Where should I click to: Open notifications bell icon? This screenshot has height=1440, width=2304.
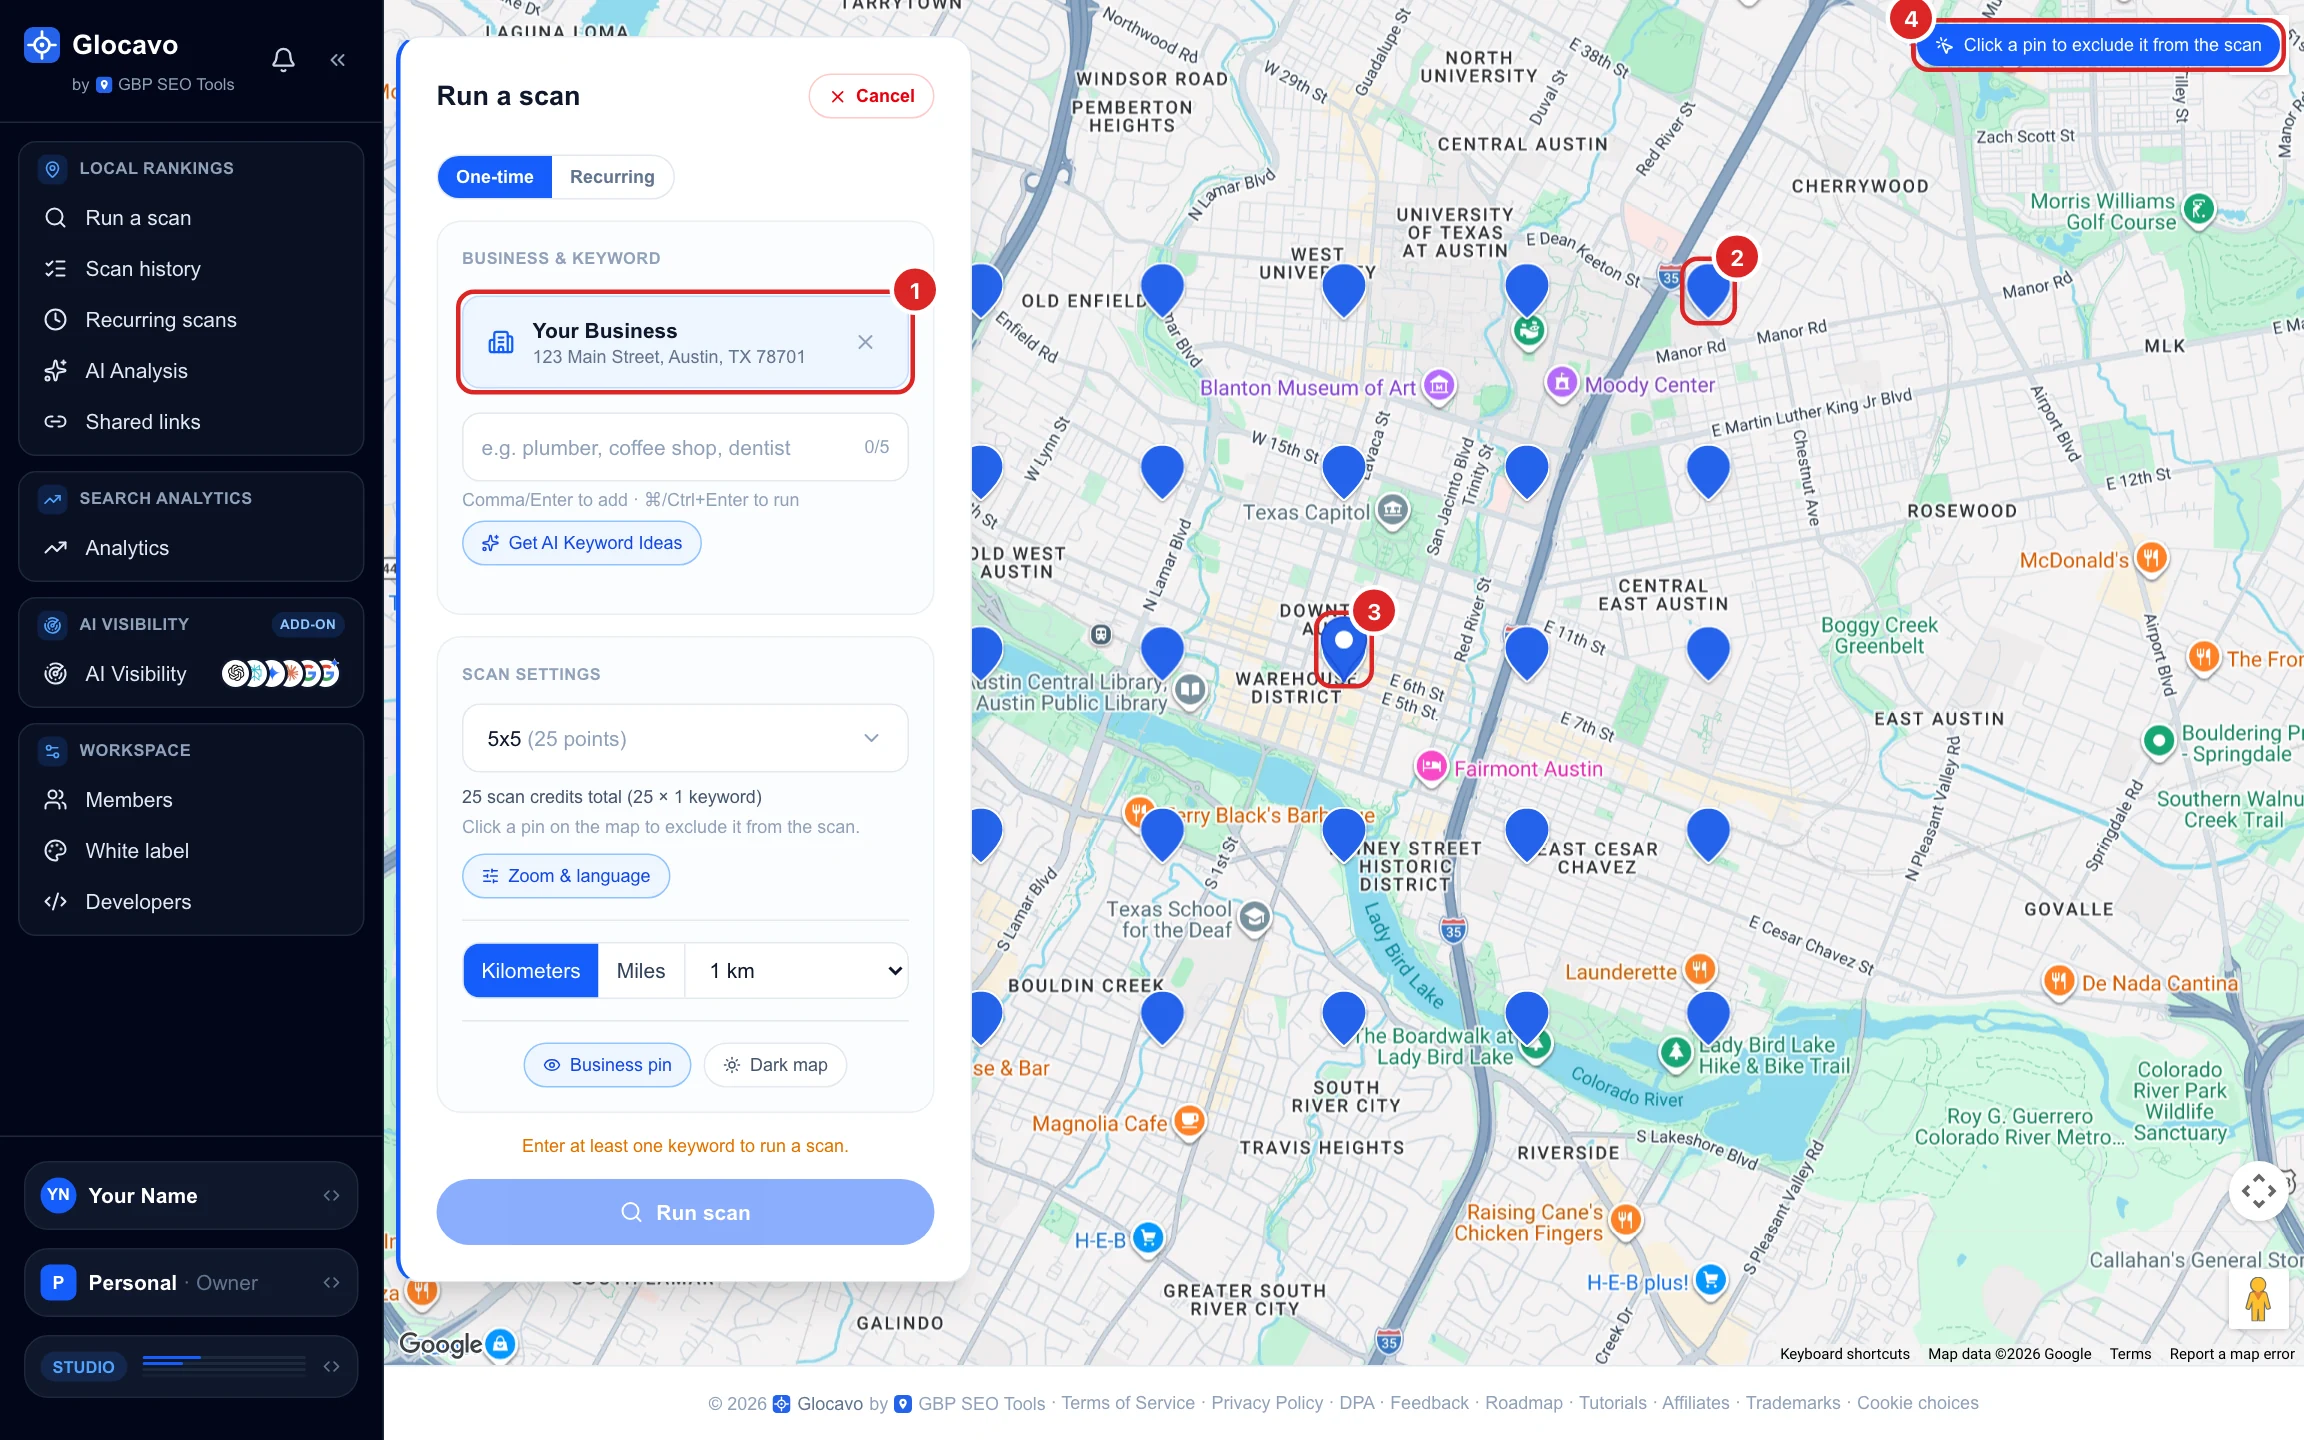point(283,60)
